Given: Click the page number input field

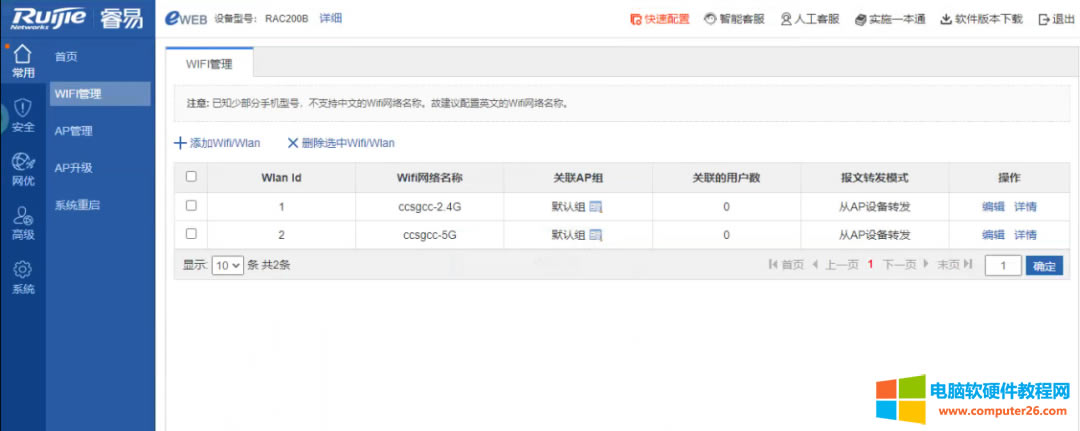Looking at the screenshot, I should coord(1003,266).
